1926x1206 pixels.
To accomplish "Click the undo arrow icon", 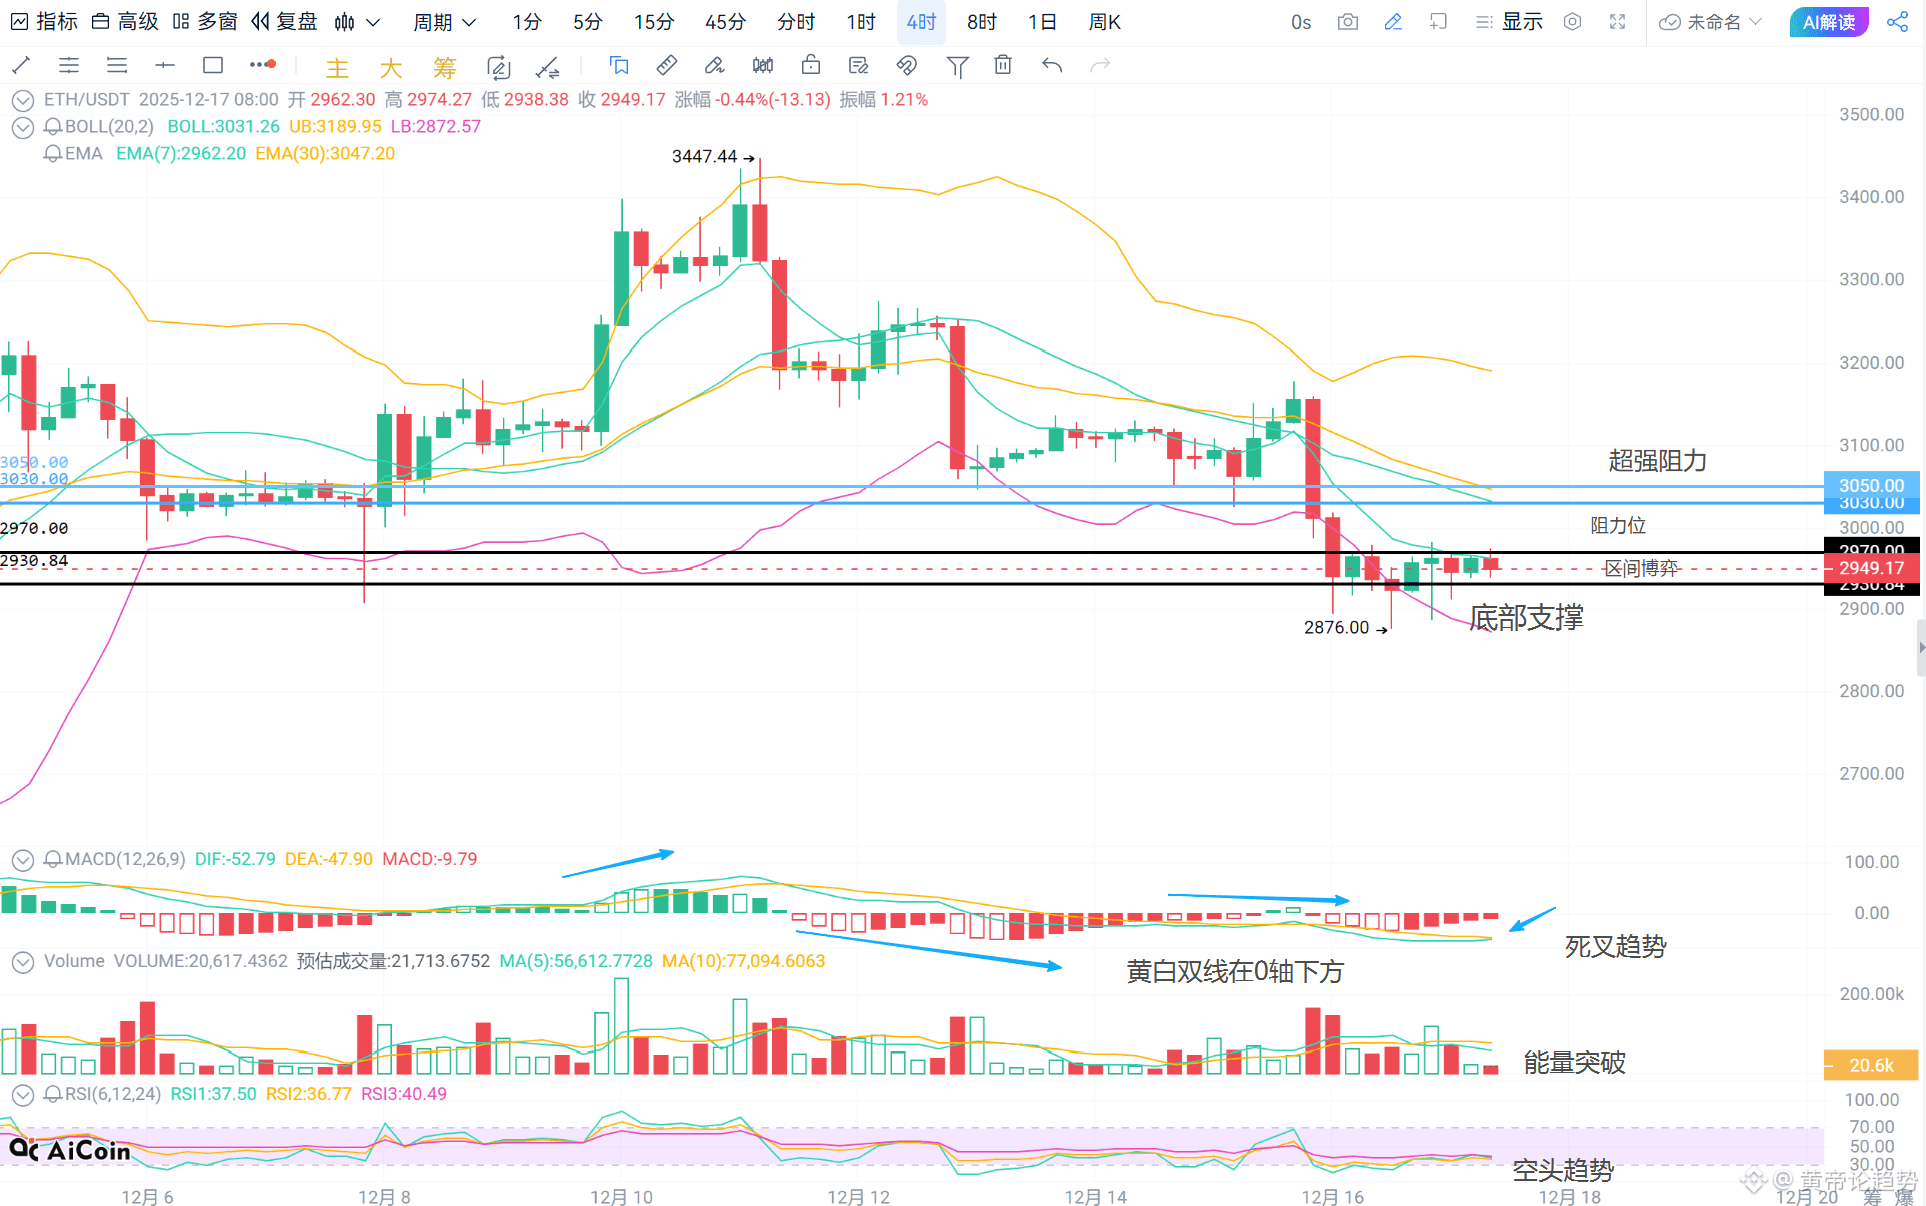I will (1051, 66).
